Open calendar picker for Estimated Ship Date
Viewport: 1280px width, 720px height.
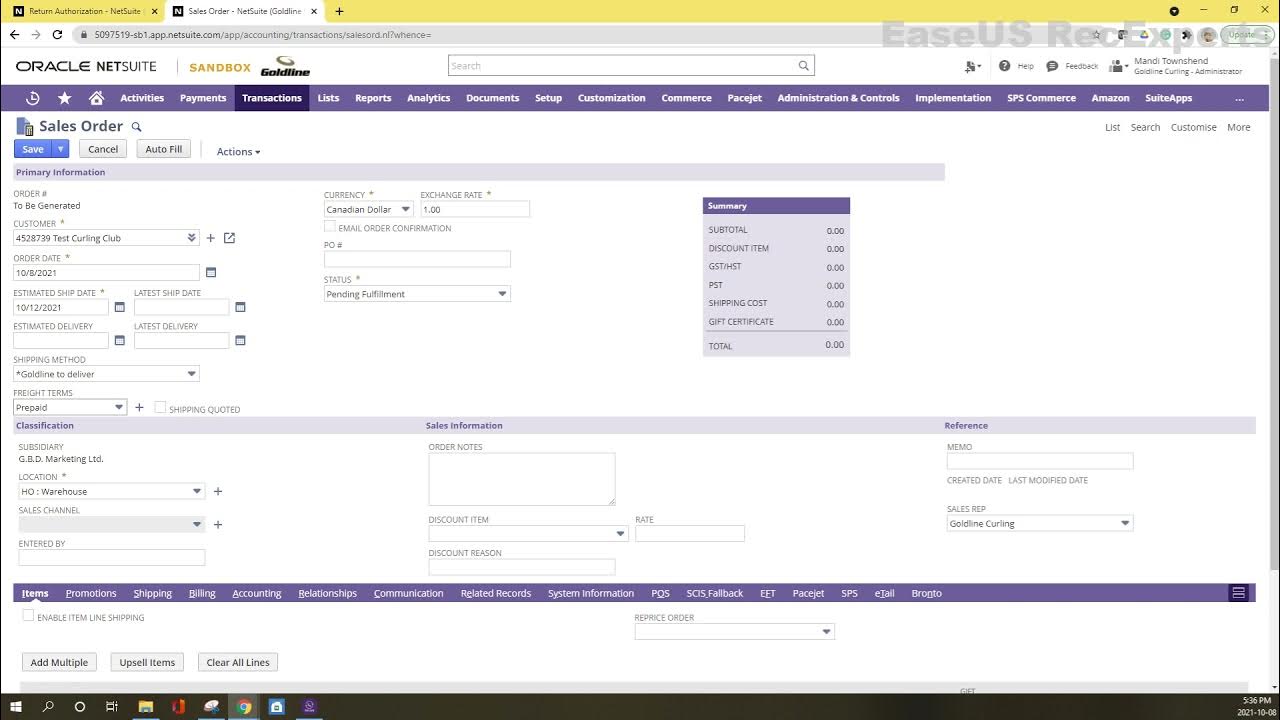tap(120, 307)
